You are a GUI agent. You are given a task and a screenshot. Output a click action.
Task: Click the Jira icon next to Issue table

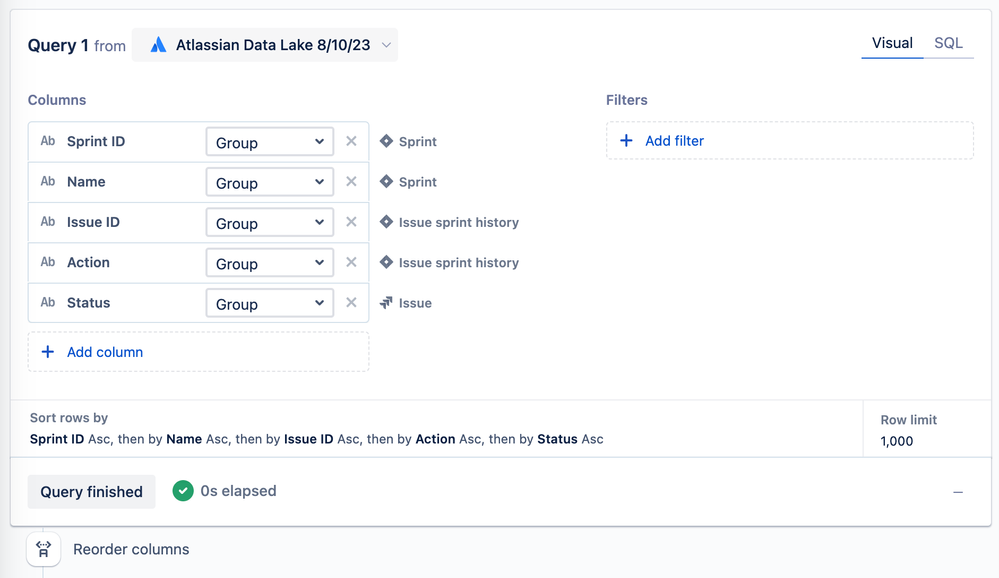[x=386, y=303]
